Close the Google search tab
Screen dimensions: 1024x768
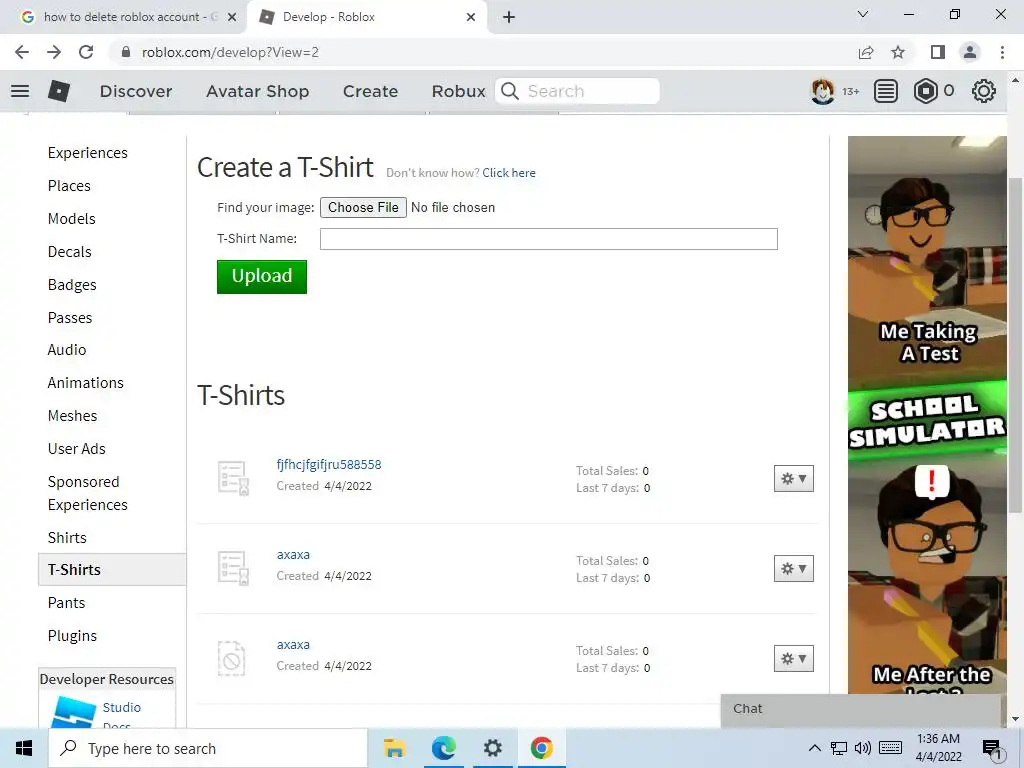(x=232, y=18)
